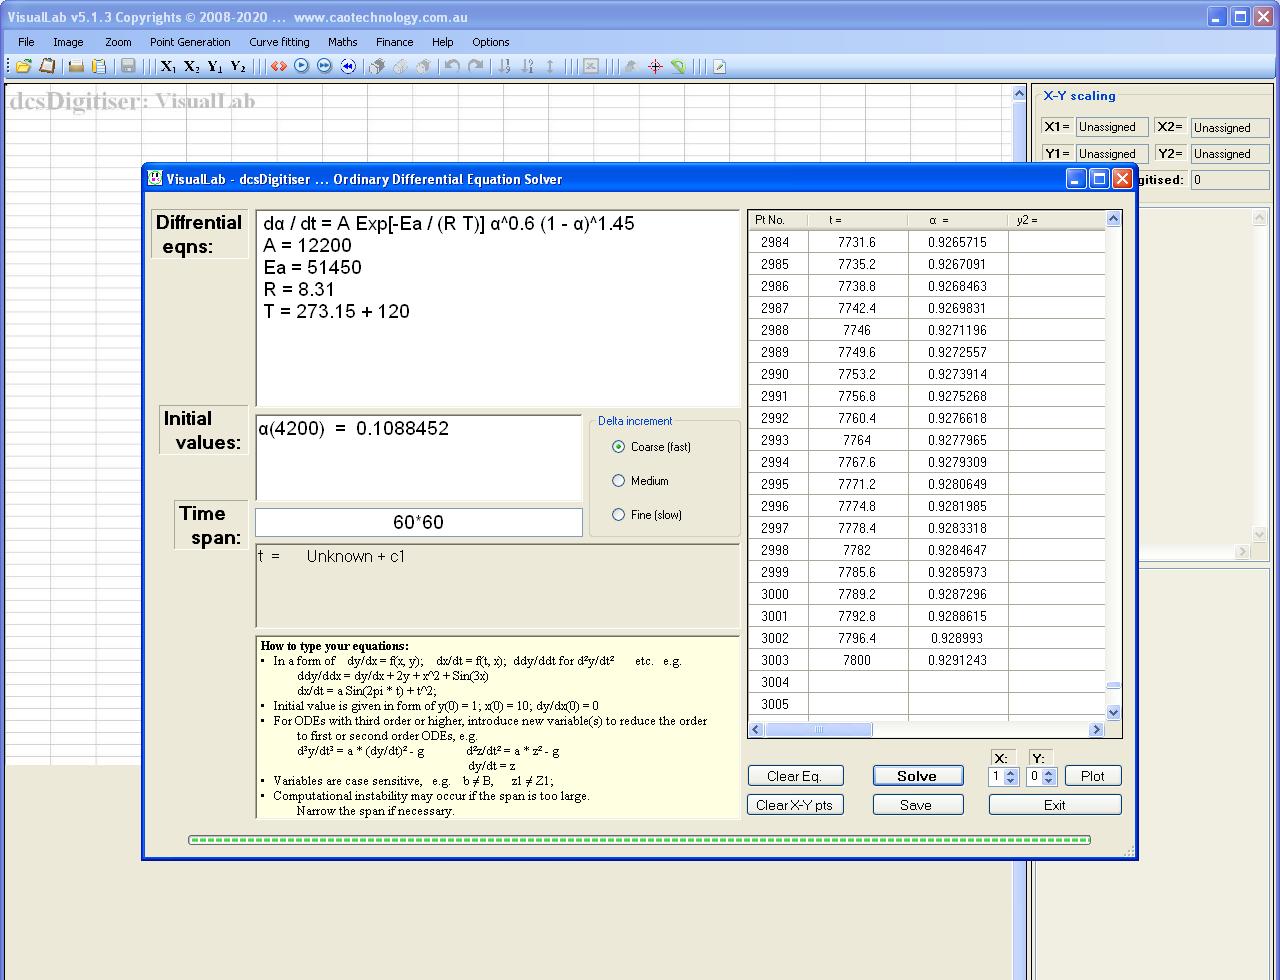Click the blue play icon on the toolbar
The height and width of the screenshot is (980, 1280).
(x=302, y=66)
